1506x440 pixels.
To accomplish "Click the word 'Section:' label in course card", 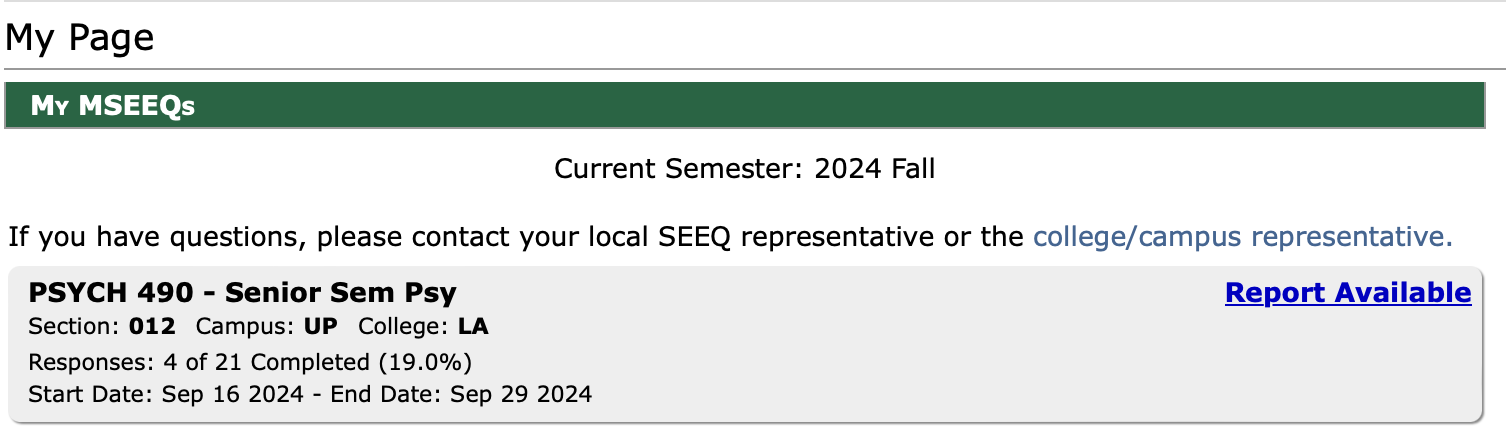I will coord(75,327).
